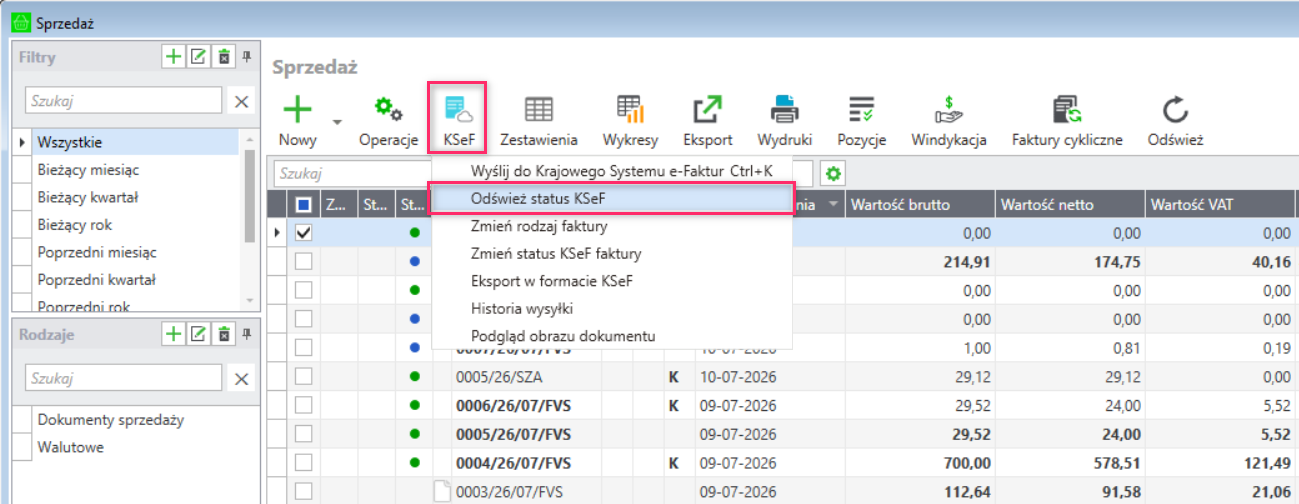
Task: Select Odśwież status KSeF menu entry
Action: tap(612, 199)
